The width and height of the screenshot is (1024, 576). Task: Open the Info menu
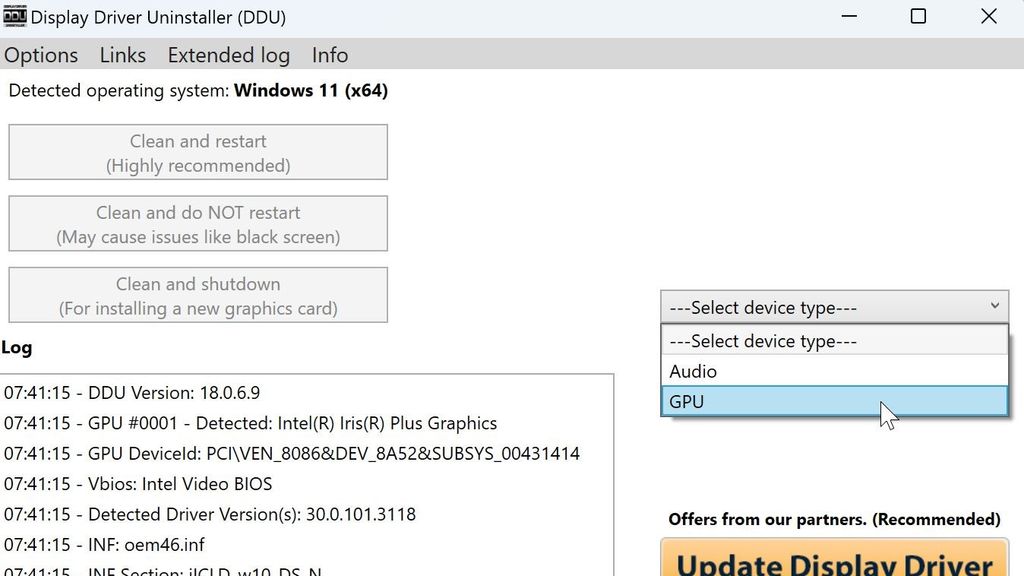[x=329, y=55]
